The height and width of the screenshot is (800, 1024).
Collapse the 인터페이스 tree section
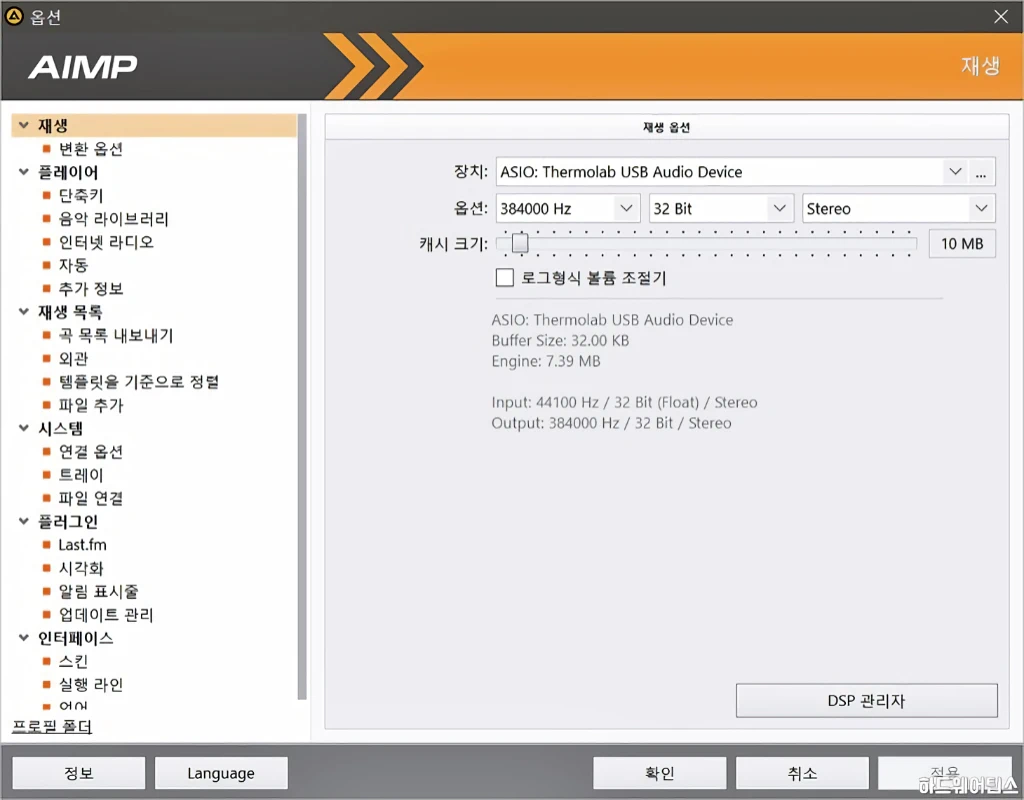(x=24, y=638)
